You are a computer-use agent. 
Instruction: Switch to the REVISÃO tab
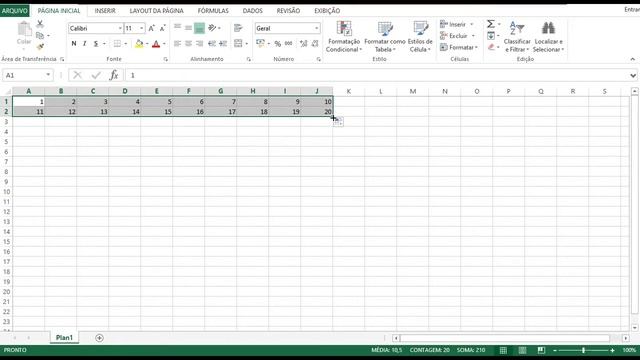coord(288,11)
